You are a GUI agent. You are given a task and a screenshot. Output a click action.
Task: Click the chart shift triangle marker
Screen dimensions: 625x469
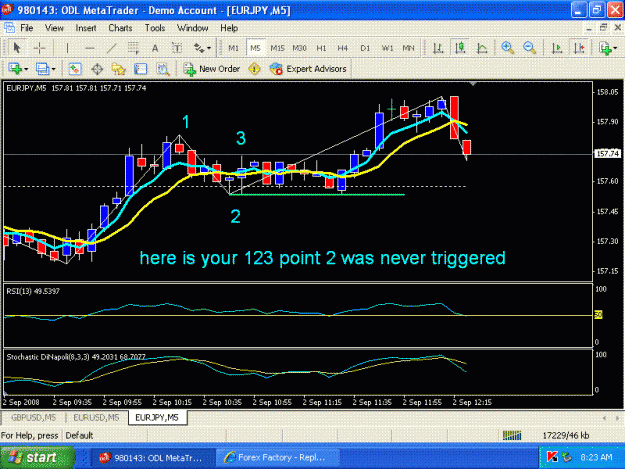pos(473,84)
